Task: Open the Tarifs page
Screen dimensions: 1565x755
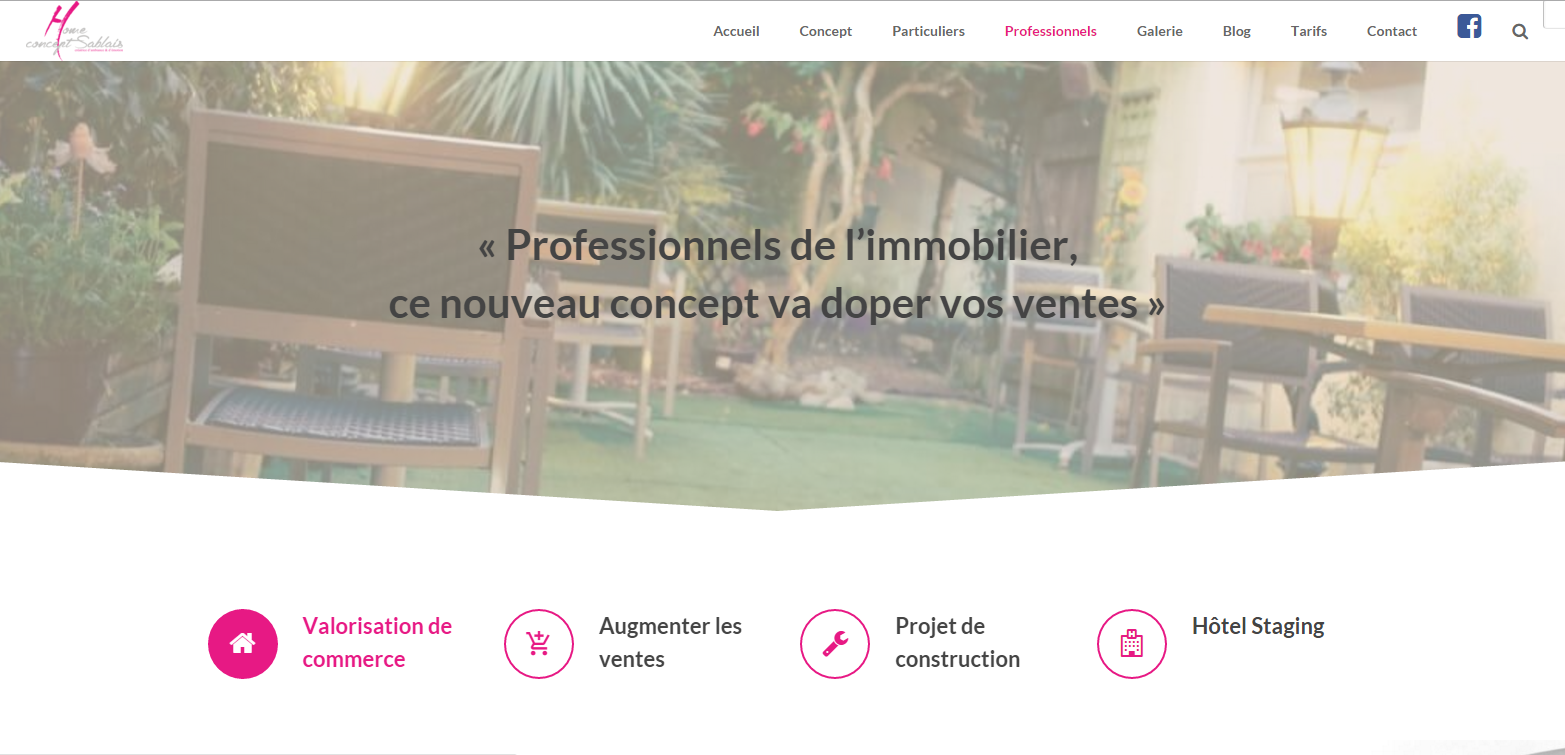Action: (1309, 31)
